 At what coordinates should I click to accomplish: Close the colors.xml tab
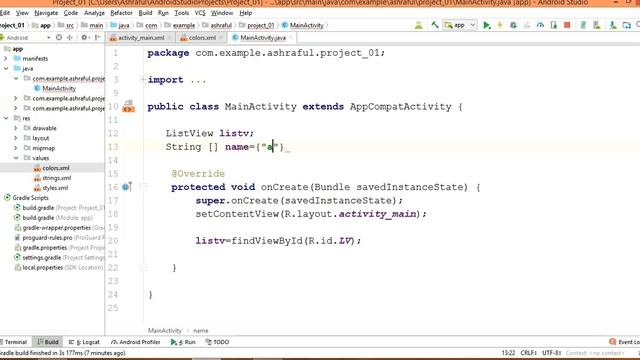point(221,38)
